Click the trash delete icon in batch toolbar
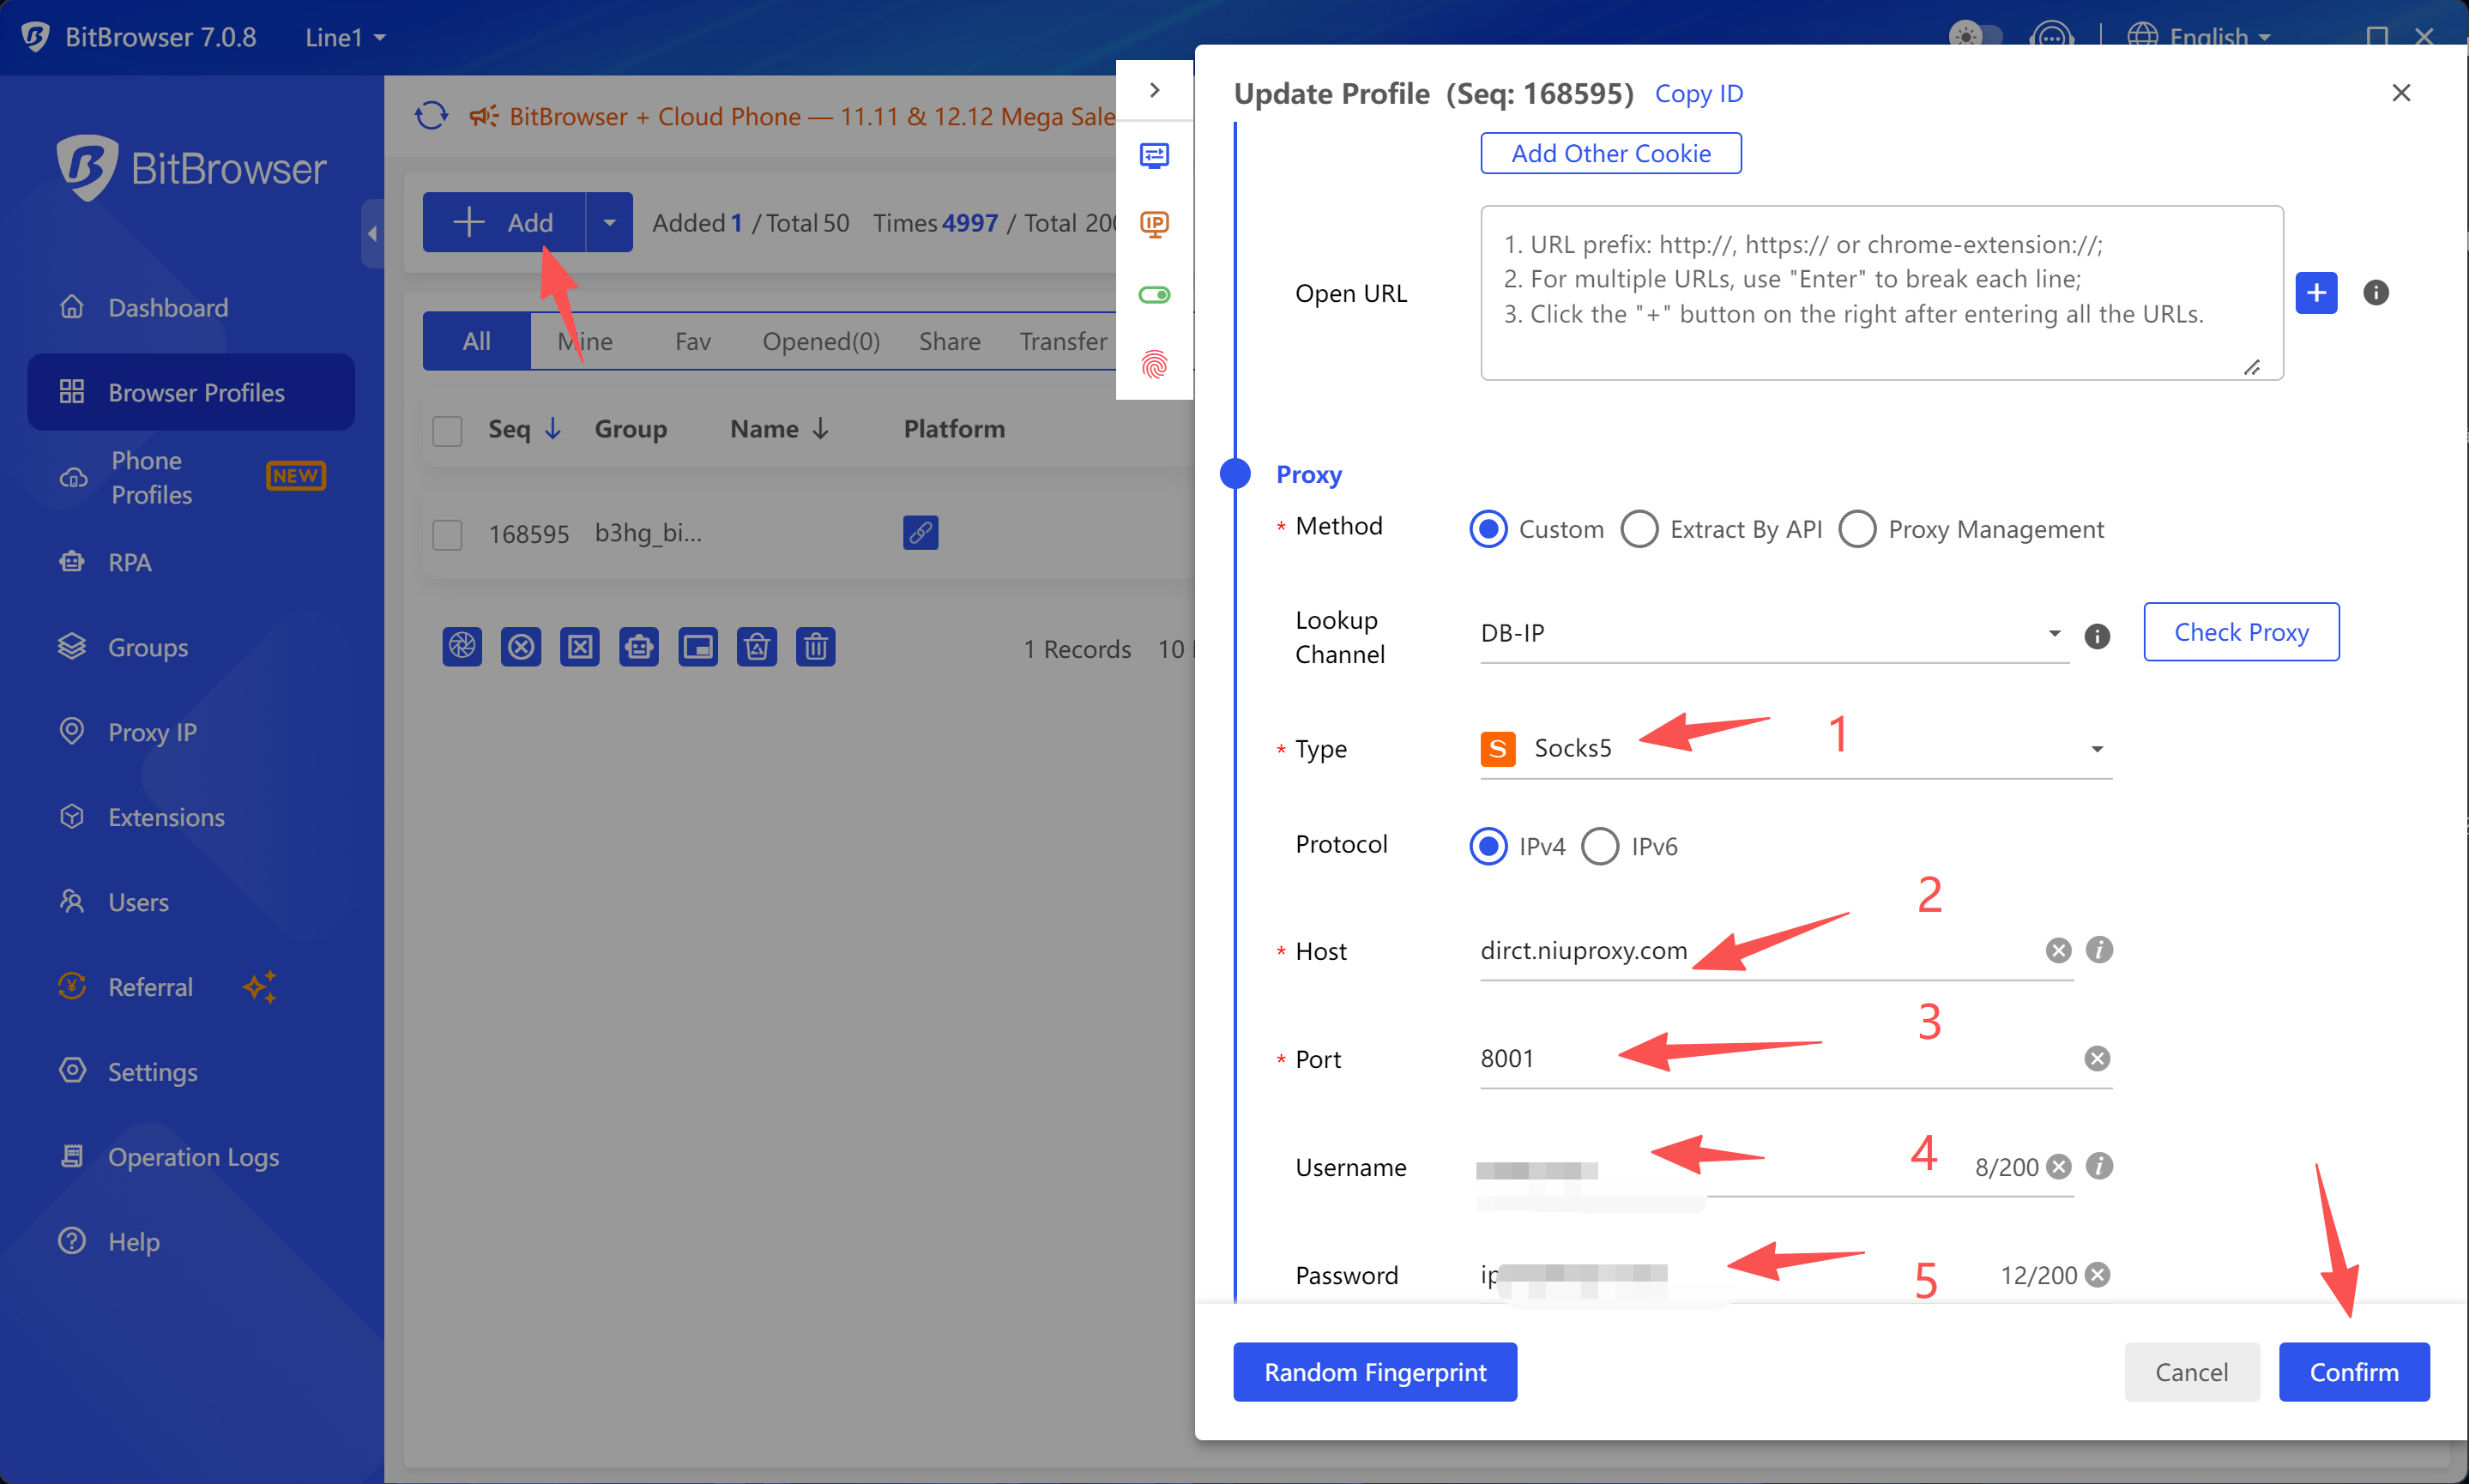 click(816, 647)
